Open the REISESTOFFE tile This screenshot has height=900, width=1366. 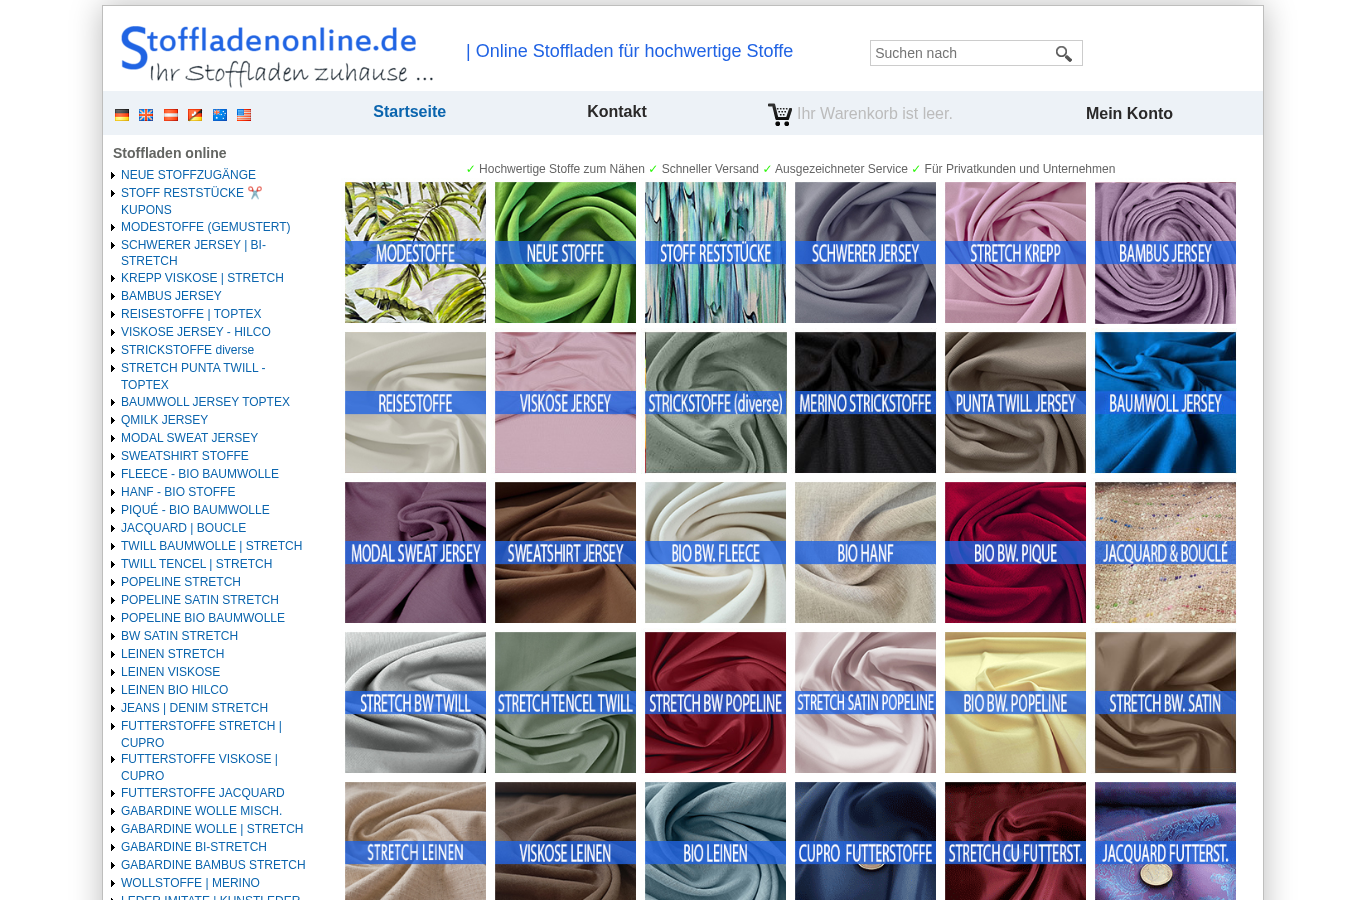pyautogui.click(x=415, y=402)
